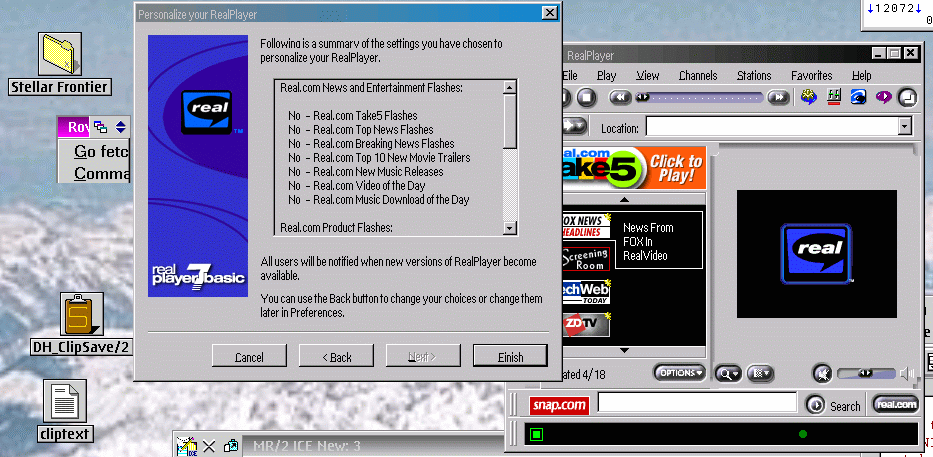Choose the 'Go fetc' menu entry
The image size is (933, 457).
pos(101,152)
